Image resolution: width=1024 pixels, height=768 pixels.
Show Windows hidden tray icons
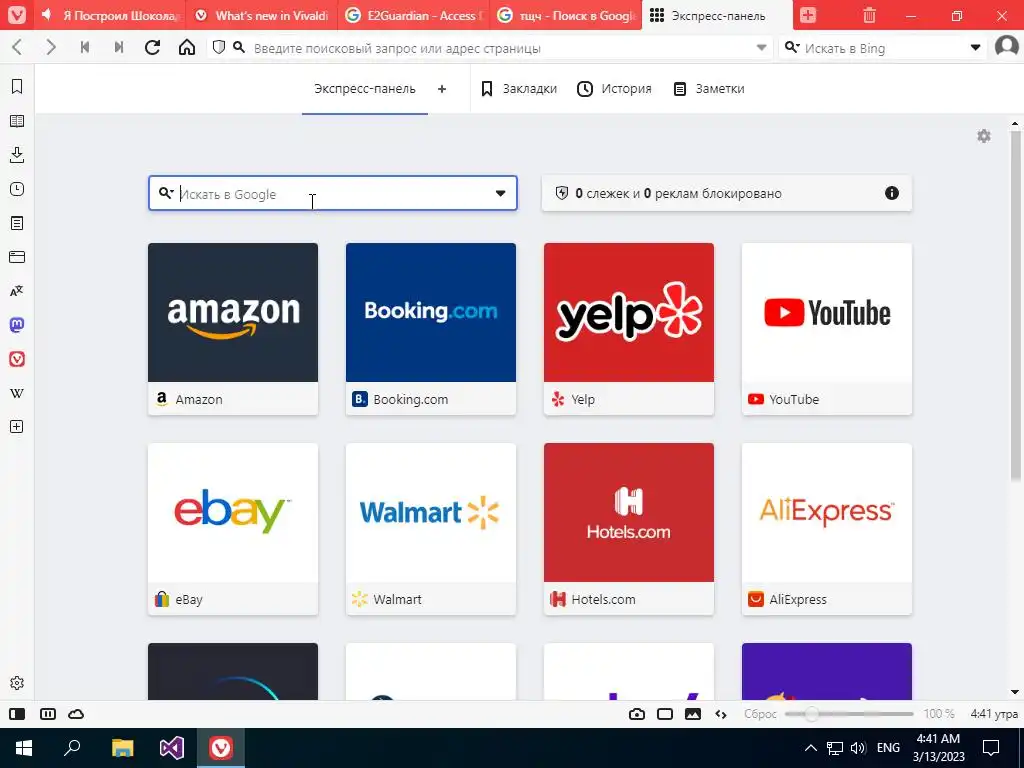click(810, 748)
